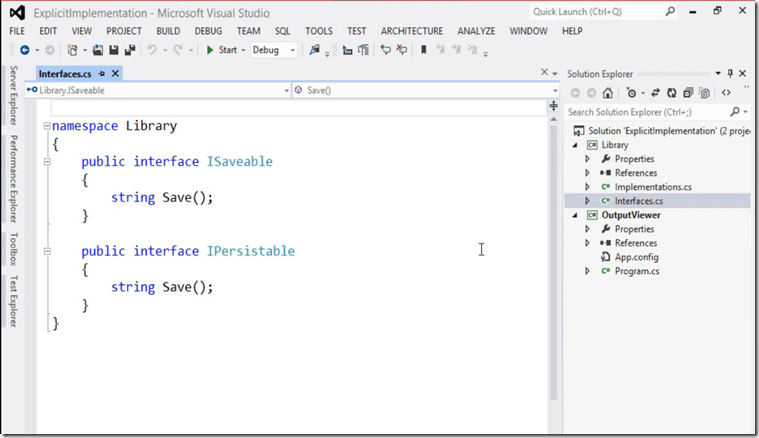Open the EDIT menu
759x438 pixels.
(x=48, y=31)
